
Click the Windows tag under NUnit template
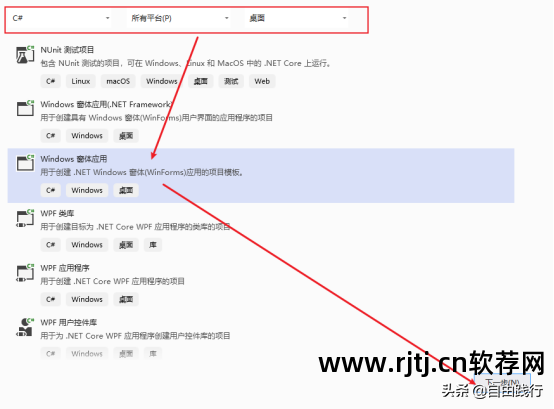coord(162,81)
